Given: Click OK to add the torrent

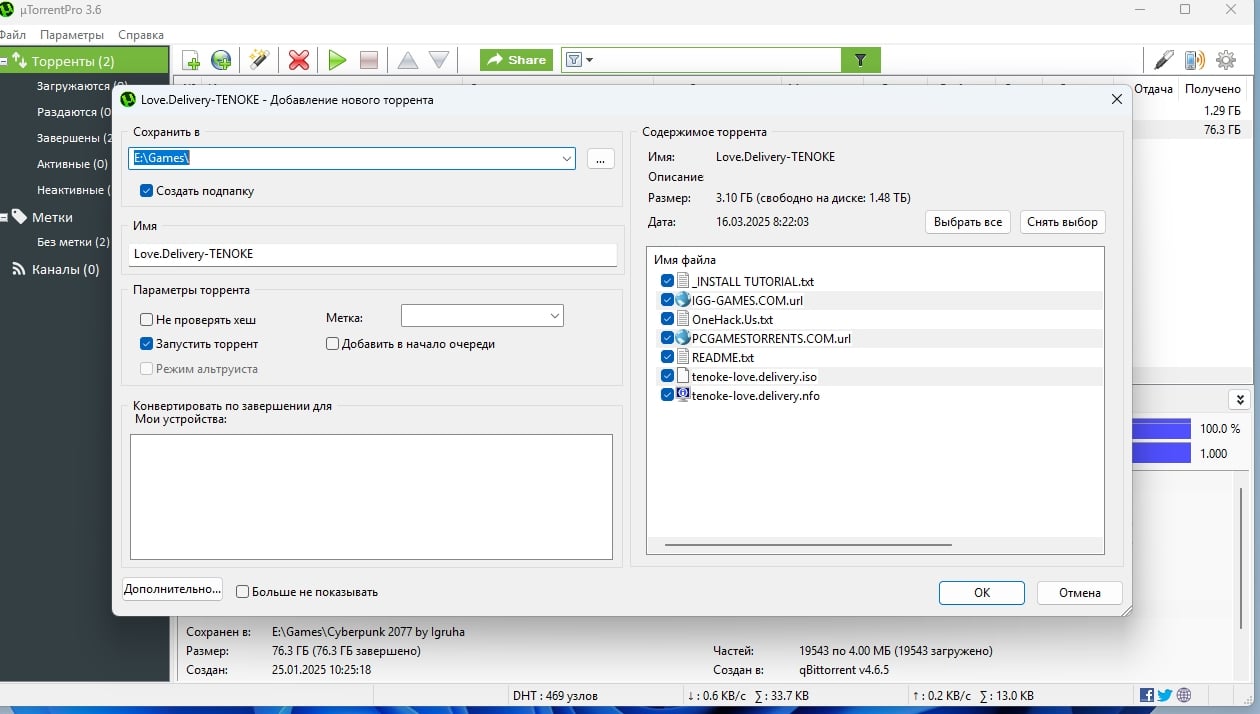Looking at the screenshot, I should (x=982, y=593).
